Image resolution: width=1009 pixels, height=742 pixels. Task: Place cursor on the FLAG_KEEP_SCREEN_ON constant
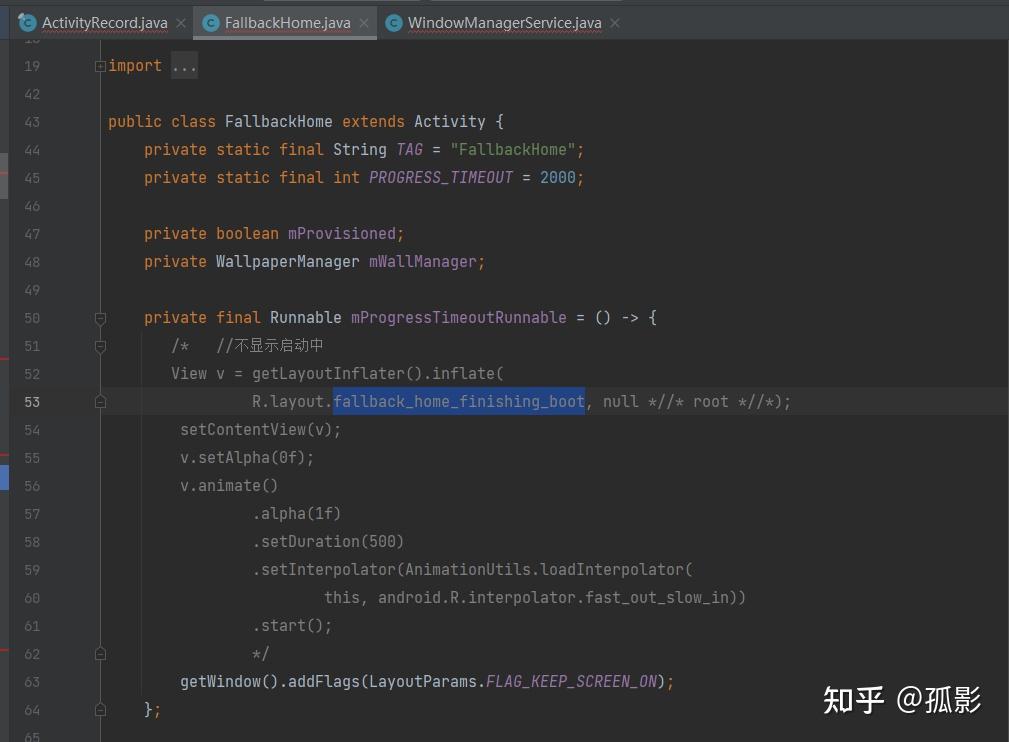pos(570,681)
